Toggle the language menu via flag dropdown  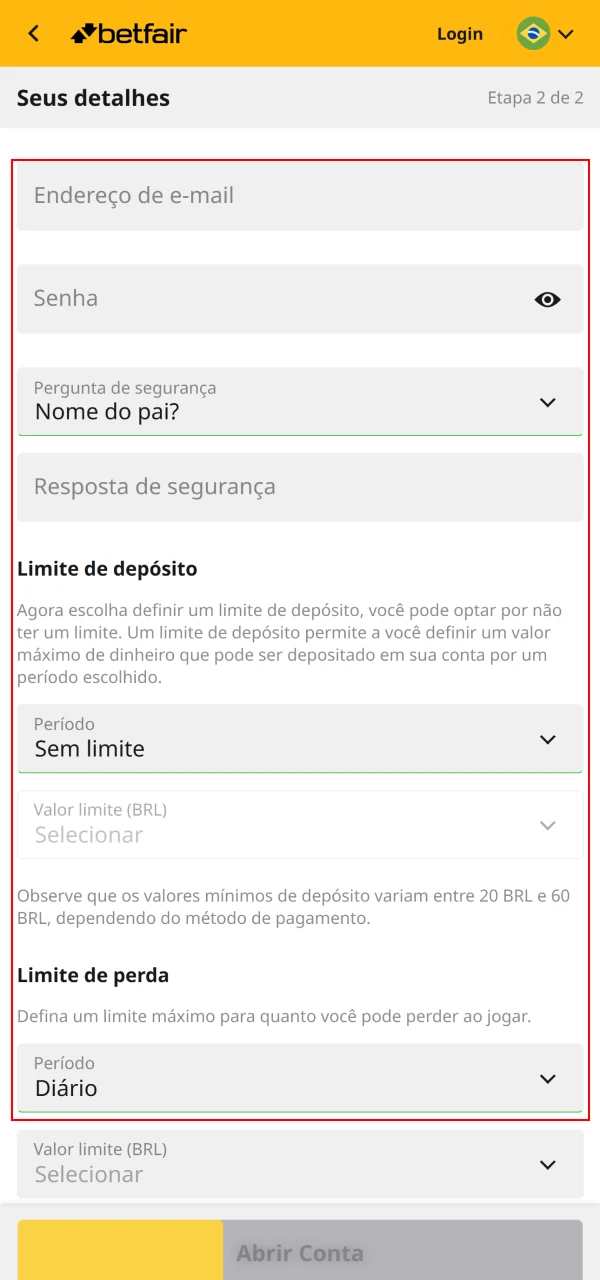coord(568,33)
